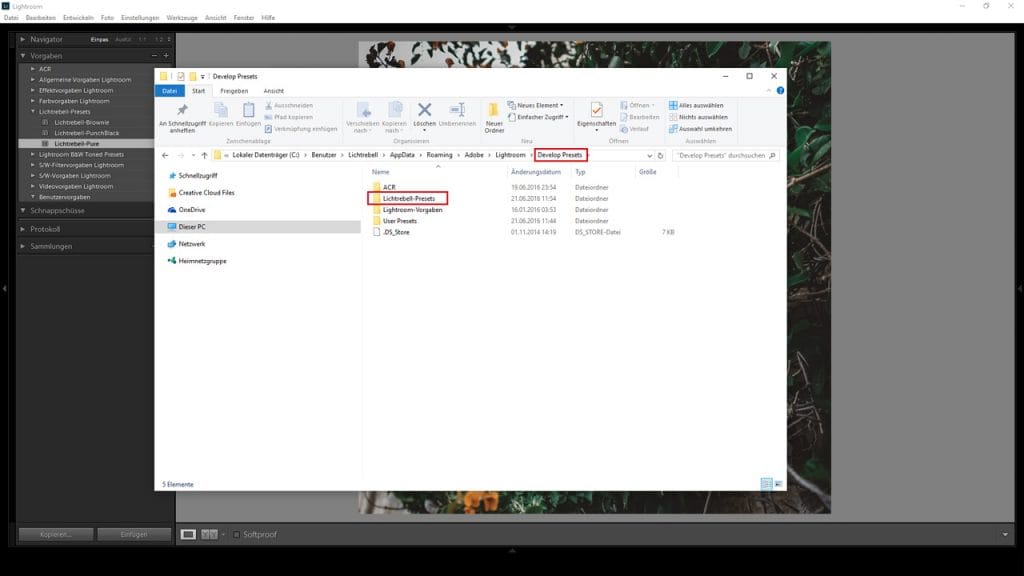
Task: Open Neues Element dropdown
Action: pos(536,105)
